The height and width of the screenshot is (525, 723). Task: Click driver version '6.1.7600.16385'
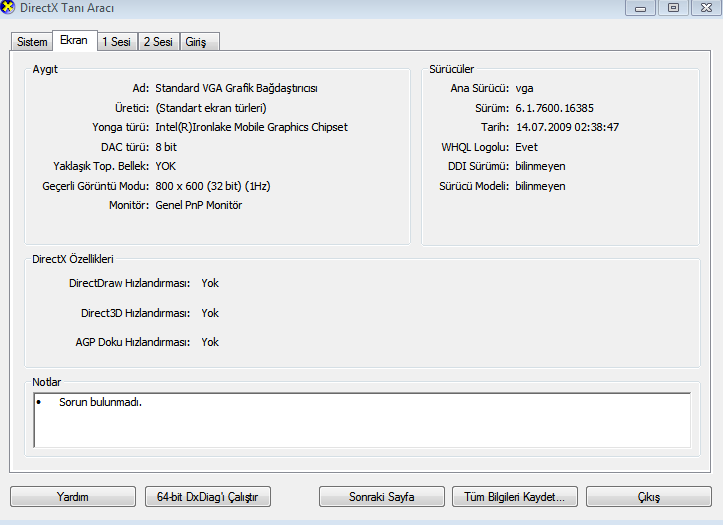click(554, 108)
